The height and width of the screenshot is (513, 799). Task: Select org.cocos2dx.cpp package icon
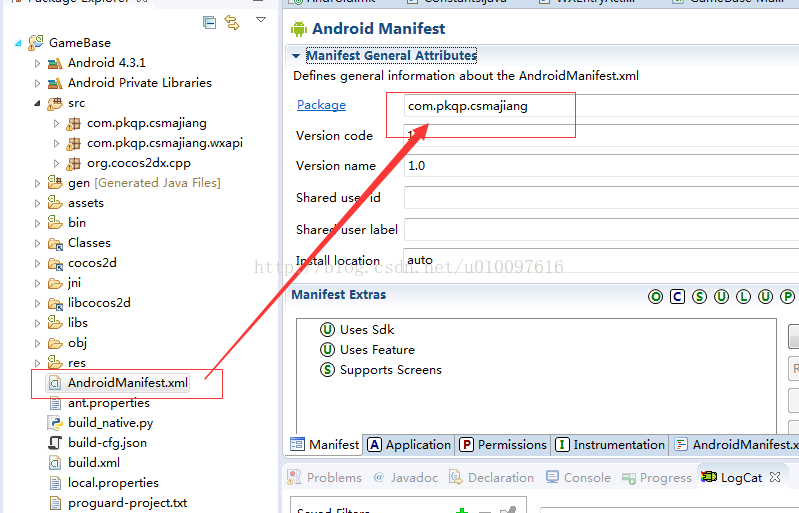coord(74,164)
